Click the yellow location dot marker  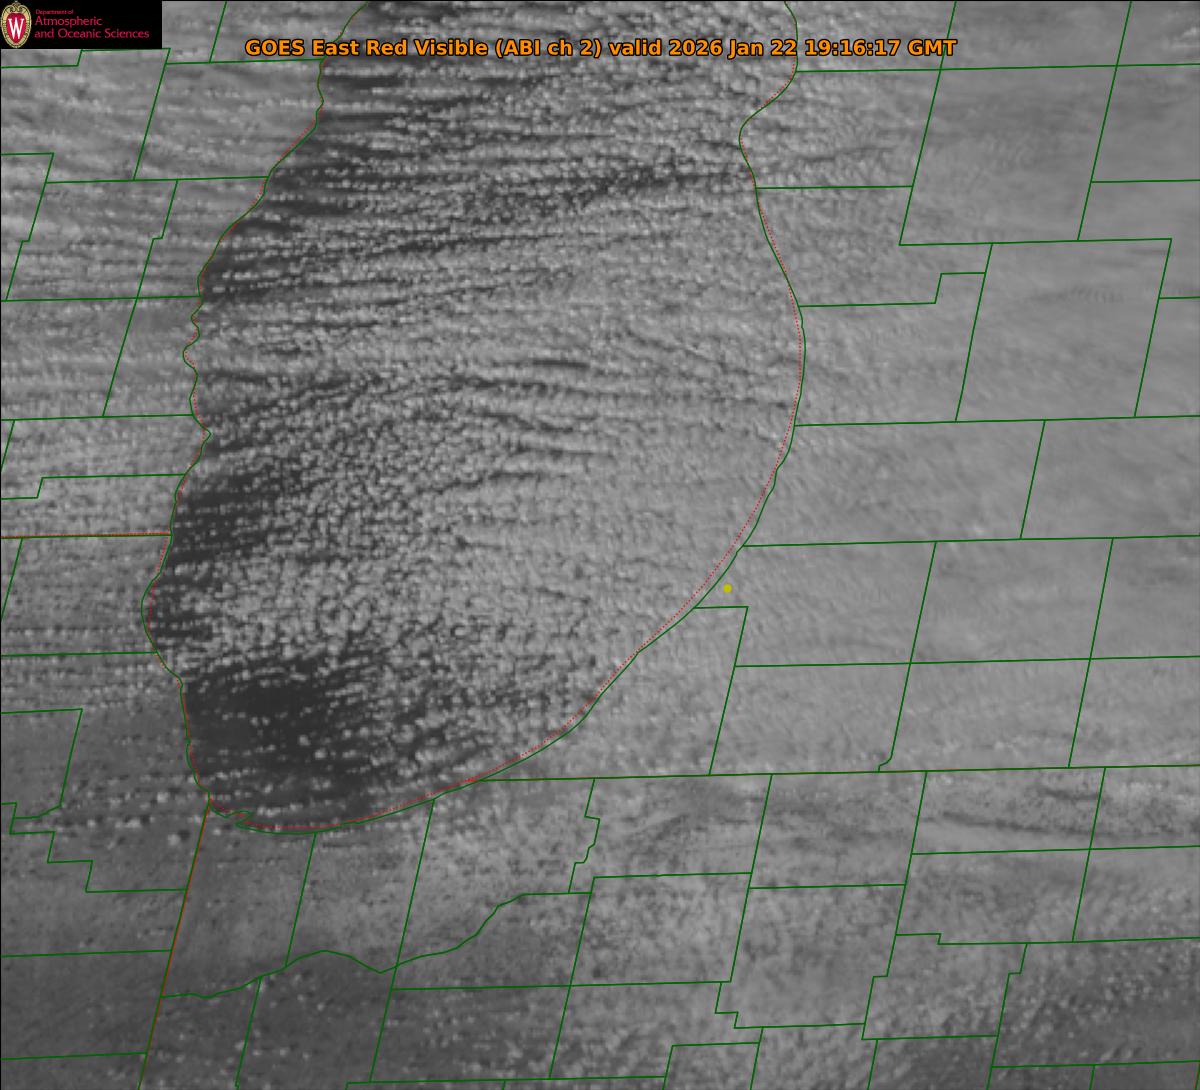(727, 589)
